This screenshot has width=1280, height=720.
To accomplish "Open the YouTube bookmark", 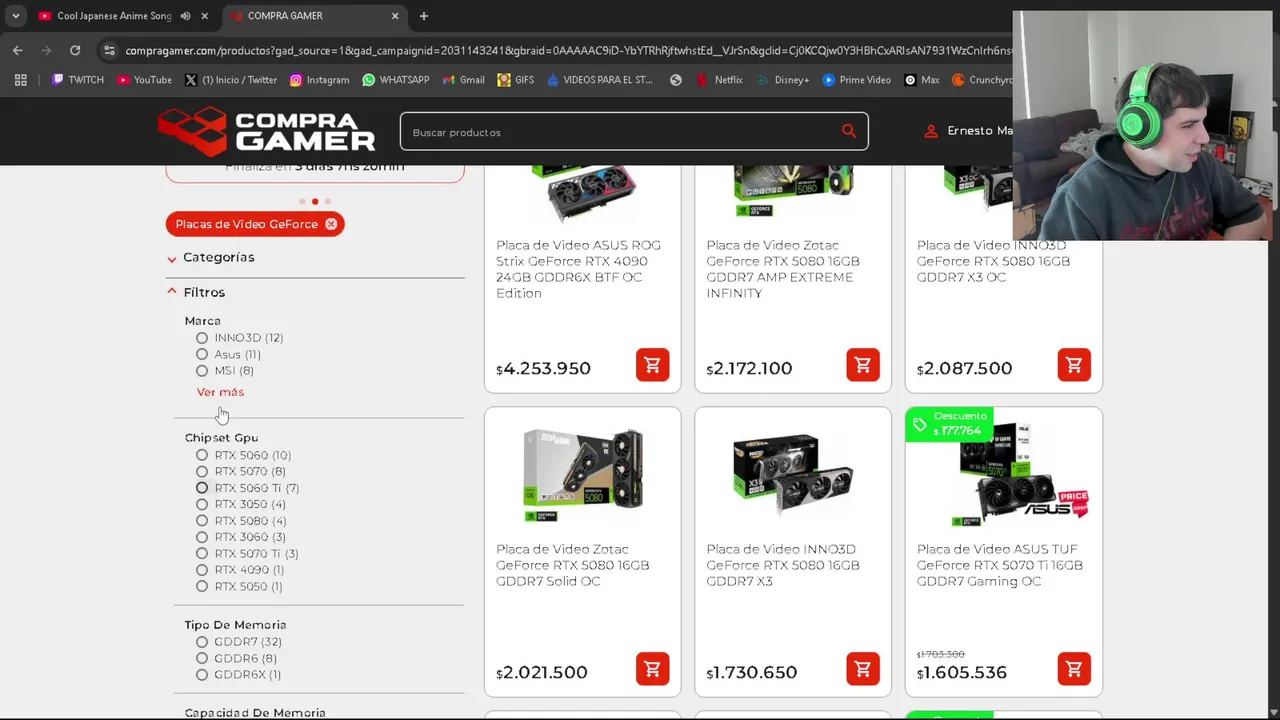I will coord(144,80).
